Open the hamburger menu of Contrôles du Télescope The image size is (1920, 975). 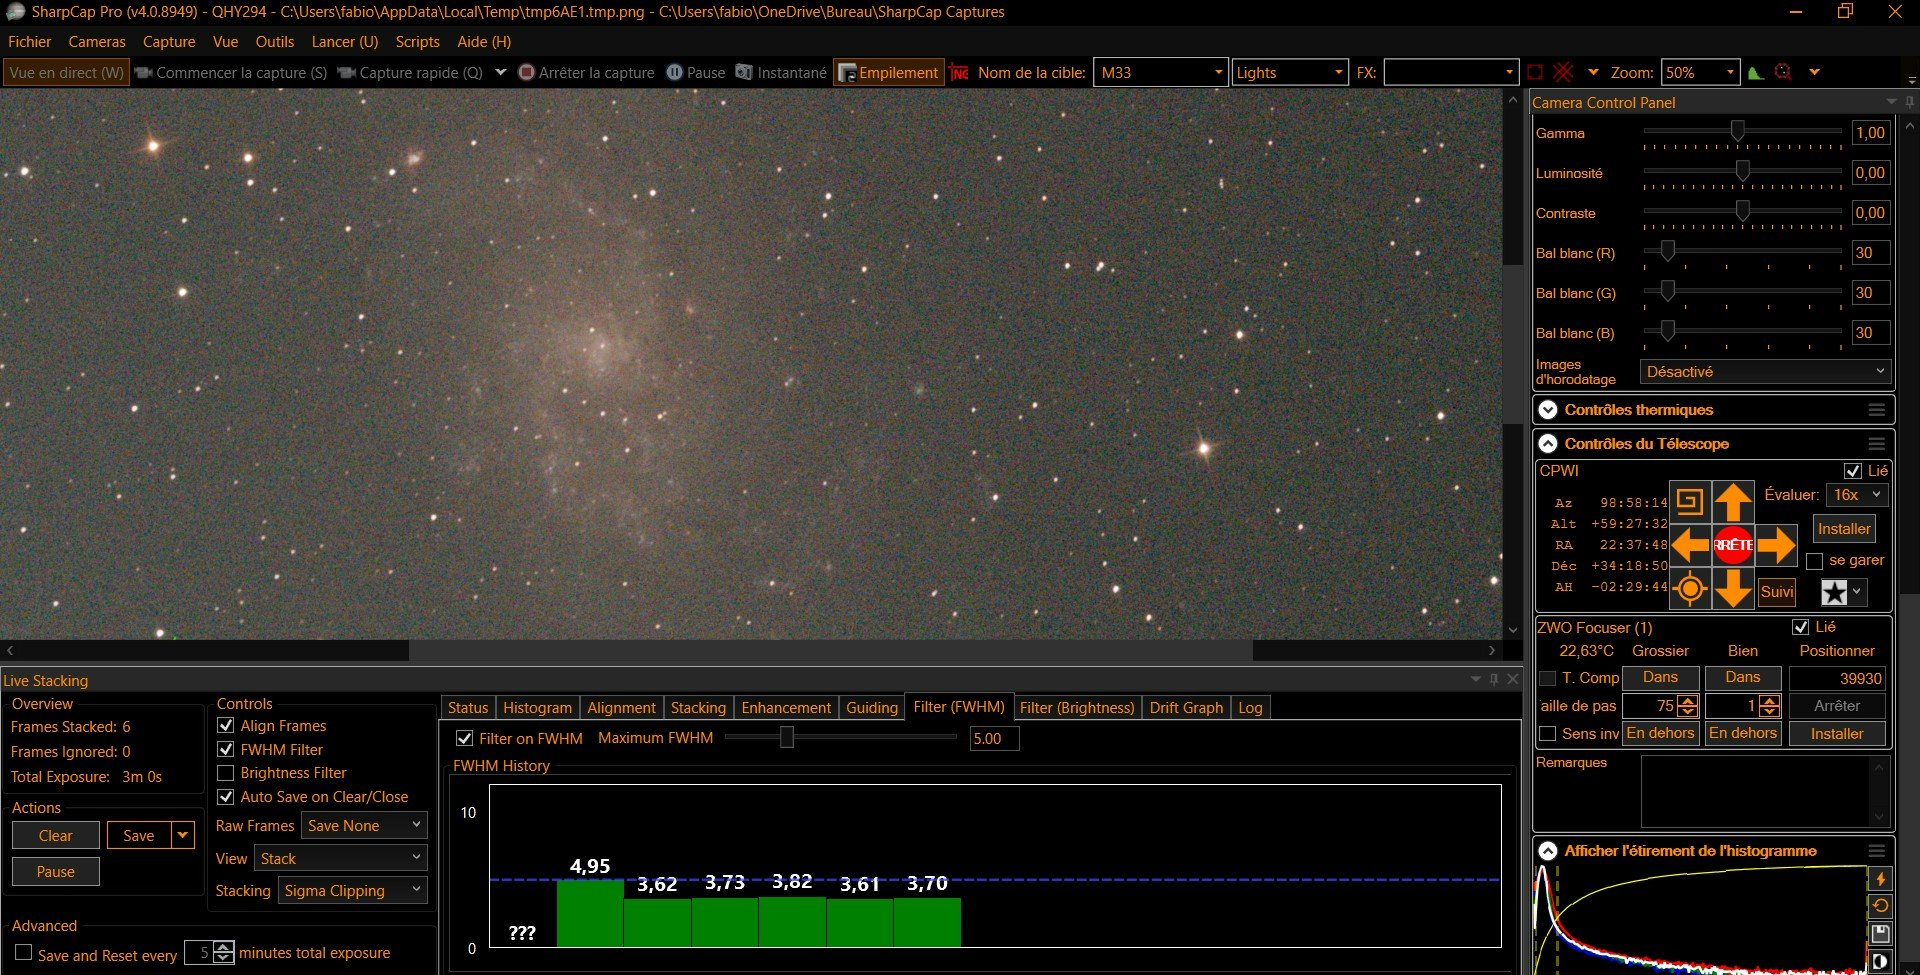pyautogui.click(x=1877, y=444)
